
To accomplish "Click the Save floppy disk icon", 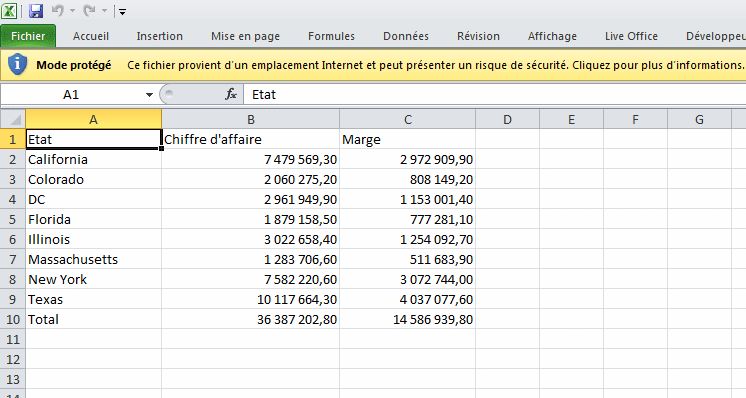I will coord(36,10).
